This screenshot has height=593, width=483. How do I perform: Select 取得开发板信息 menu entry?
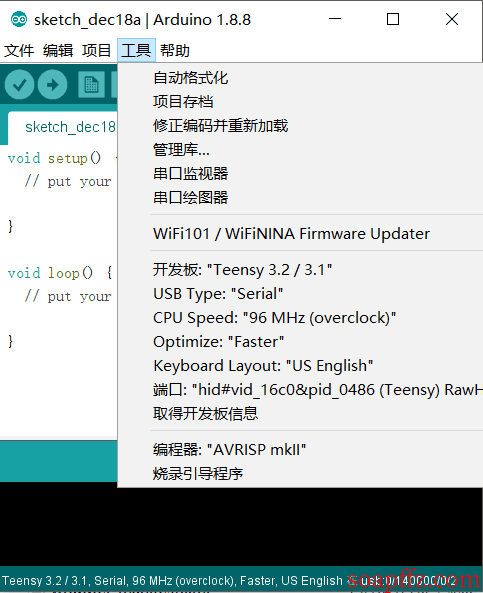pos(300,413)
